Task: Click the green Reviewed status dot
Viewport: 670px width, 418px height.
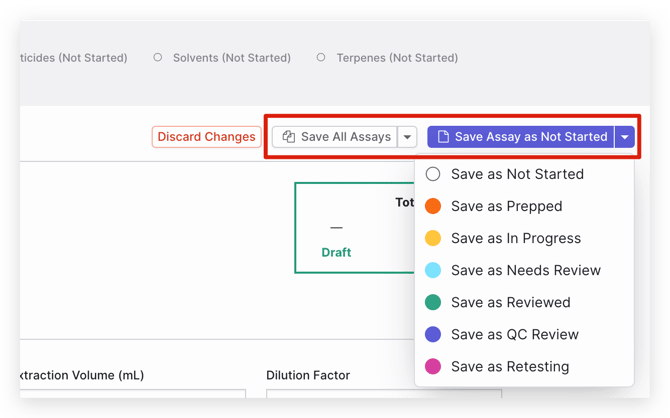Action: pos(433,302)
